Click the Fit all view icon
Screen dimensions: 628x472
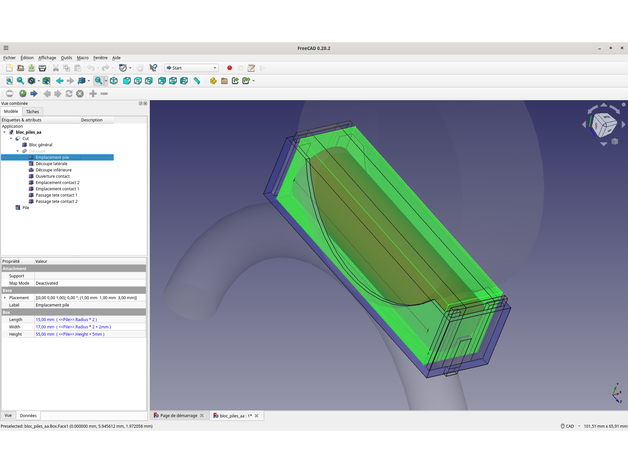coord(9,81)
